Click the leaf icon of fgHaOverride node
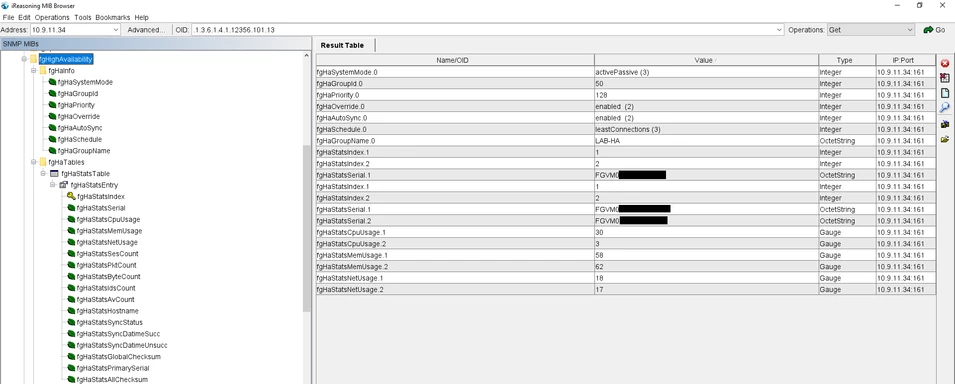Screen dimensions: 955x384 (52, 116)
